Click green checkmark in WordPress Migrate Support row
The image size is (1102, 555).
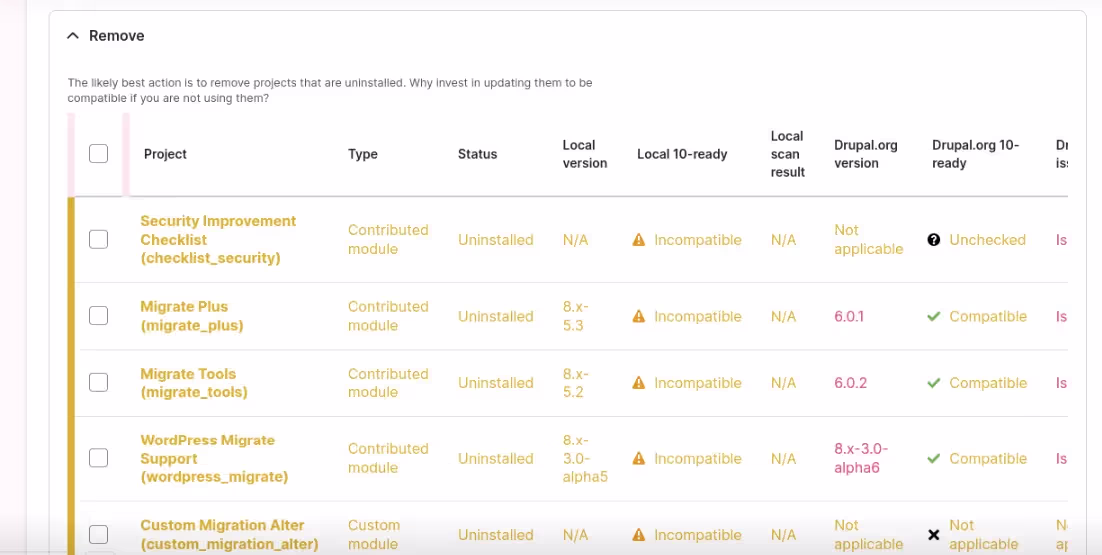tap(933, 458)
